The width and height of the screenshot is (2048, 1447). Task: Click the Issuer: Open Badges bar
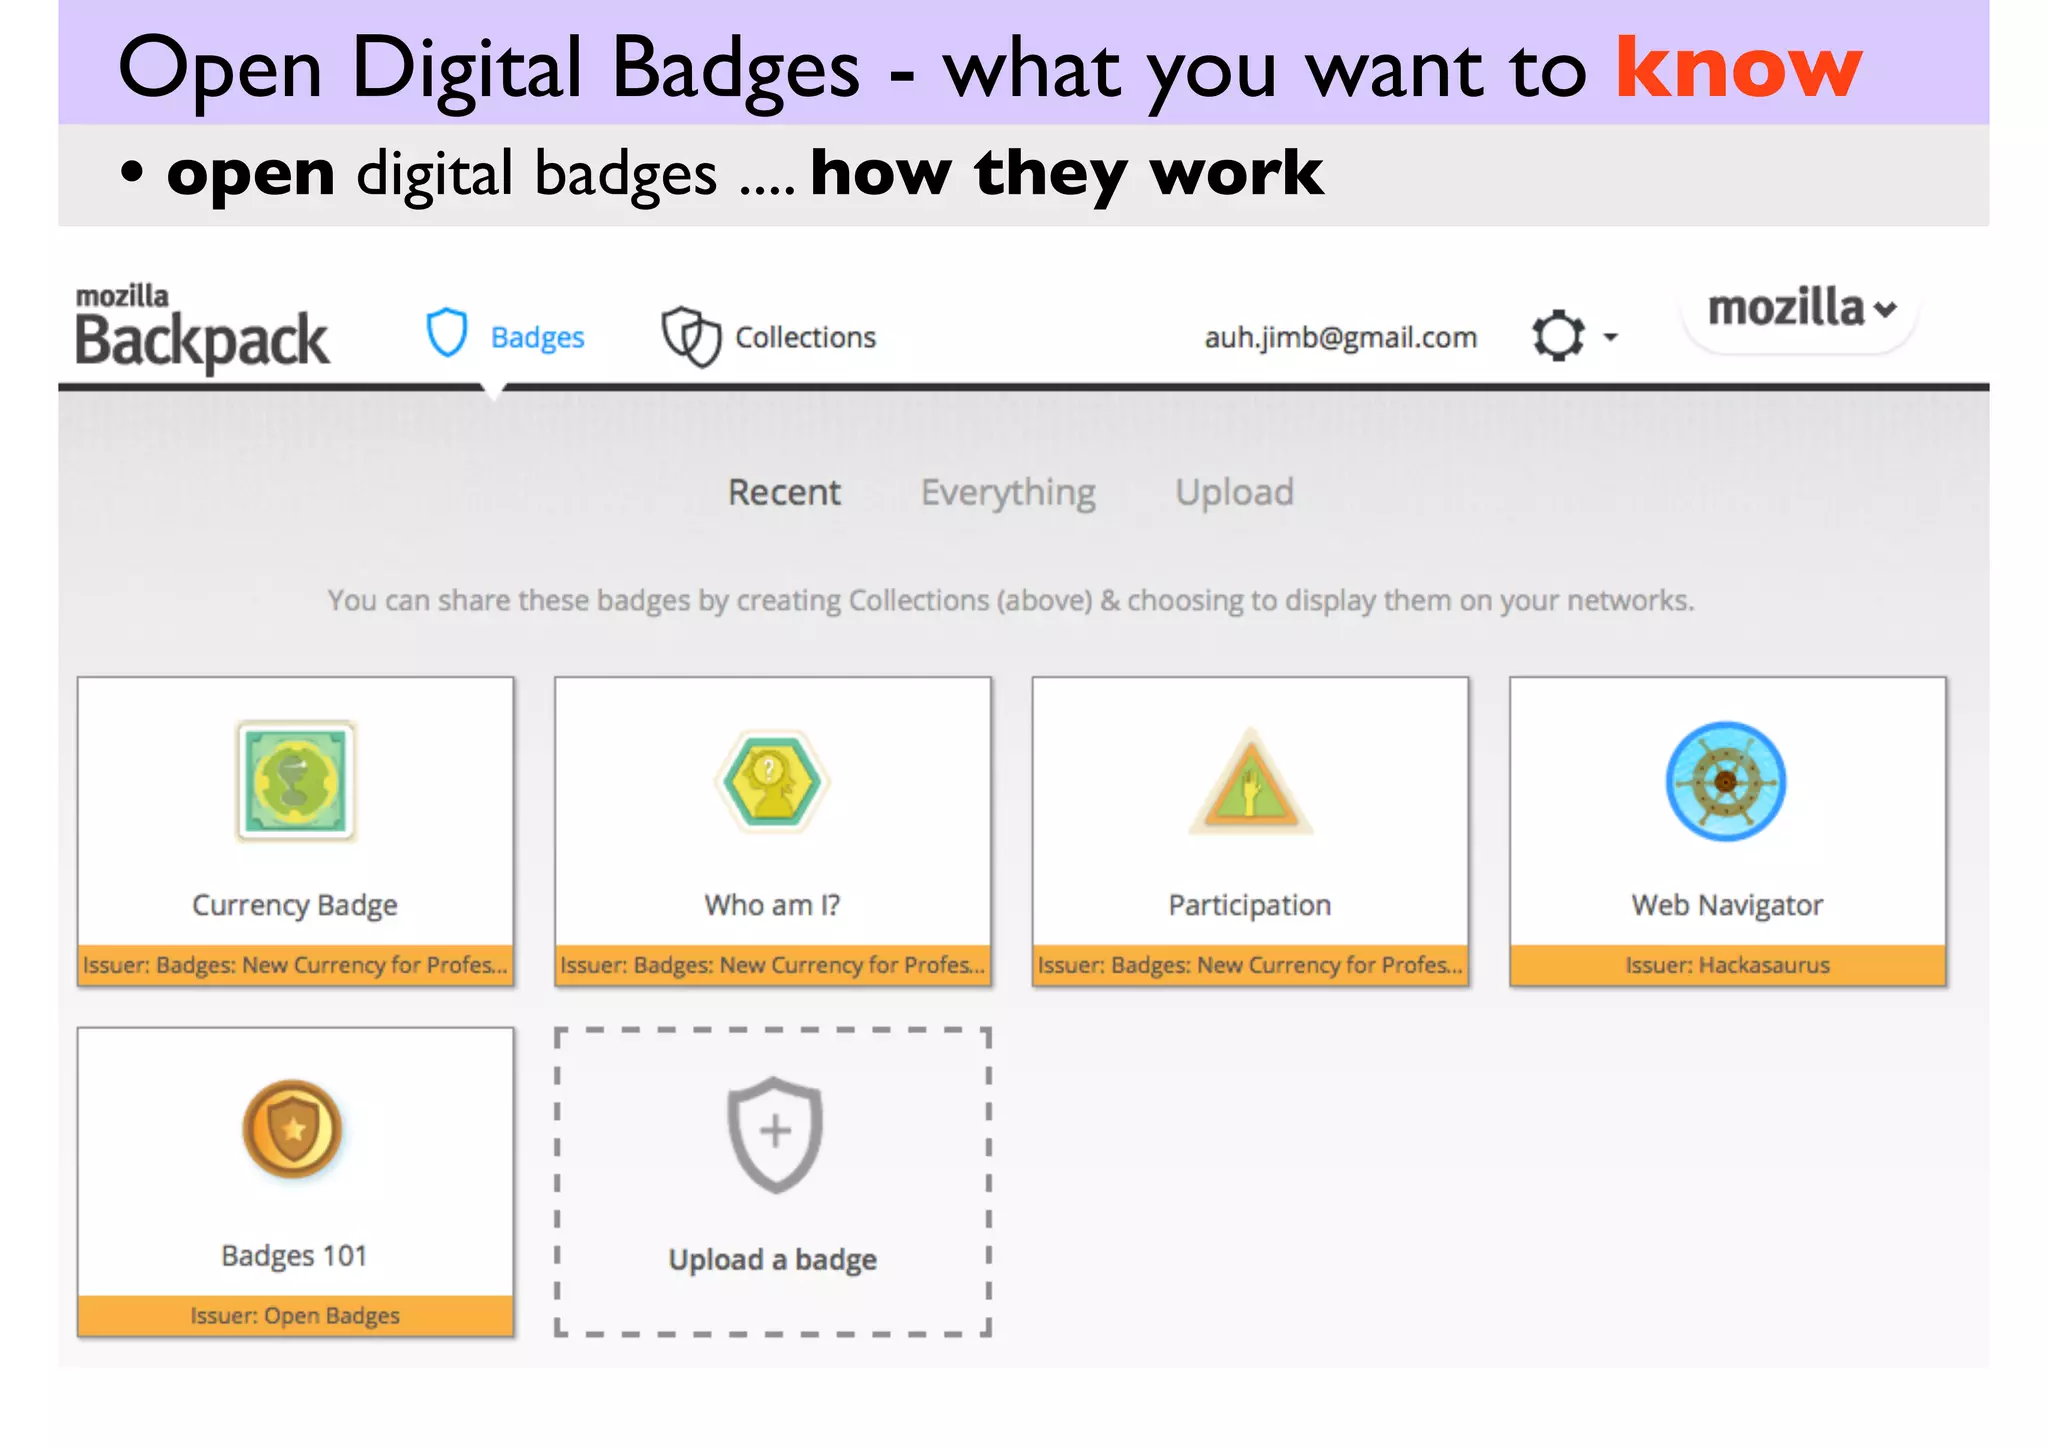pyautogui.click(x=296, y=1315)
